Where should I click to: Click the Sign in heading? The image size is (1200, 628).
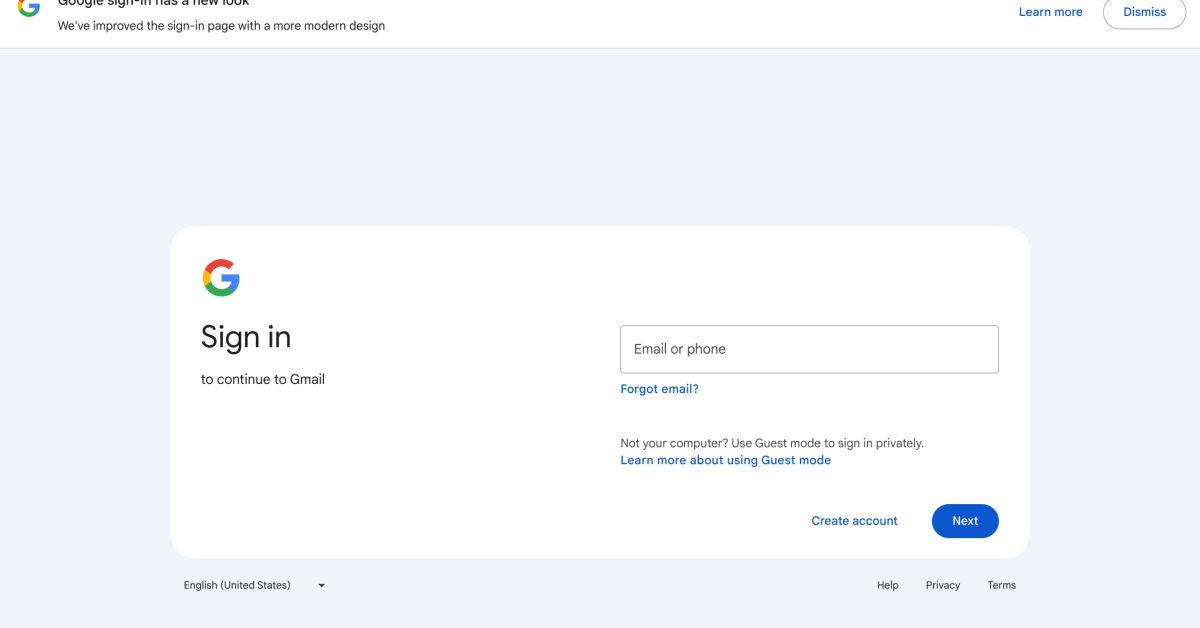(246, 337)
